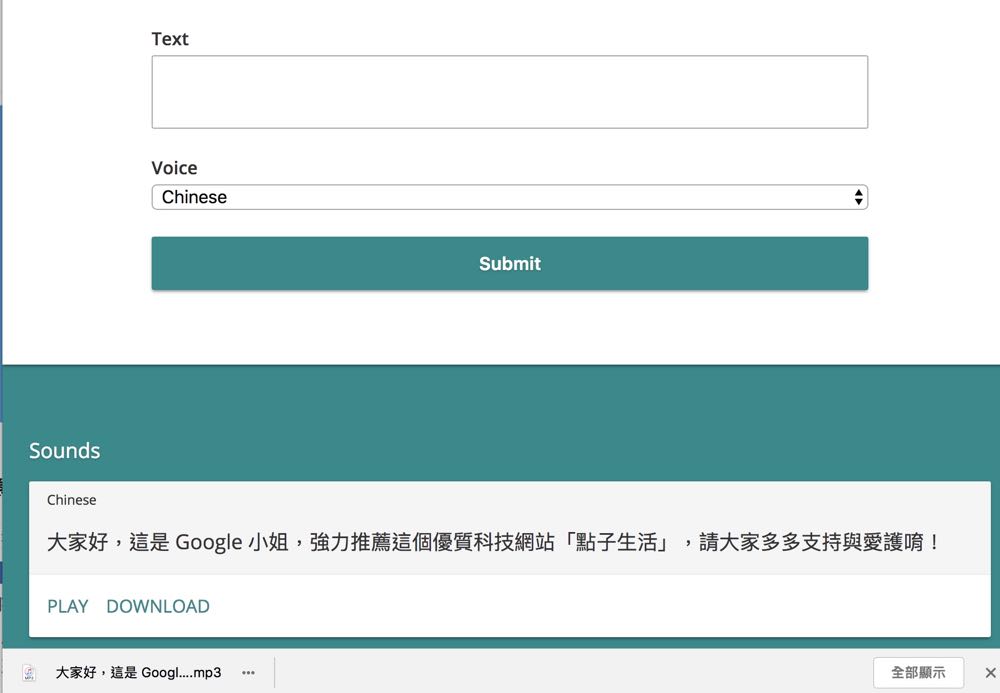Click inside the Text input box

(509, 92)
